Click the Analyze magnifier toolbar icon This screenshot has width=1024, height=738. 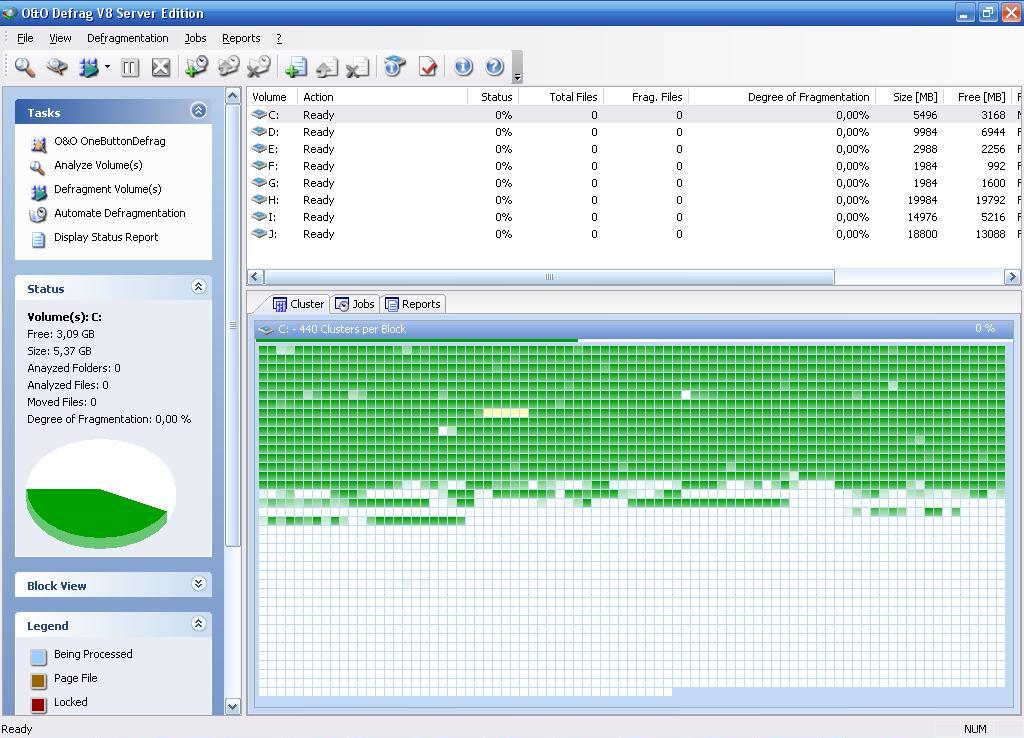click(x=25, y=67)
